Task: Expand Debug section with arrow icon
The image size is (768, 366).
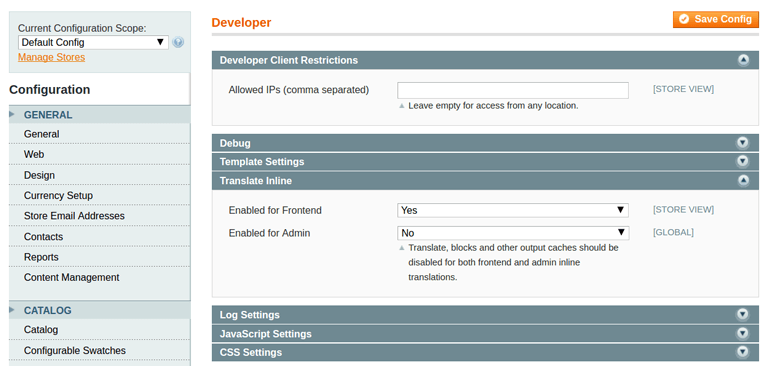Action: (x=743, y=143)
